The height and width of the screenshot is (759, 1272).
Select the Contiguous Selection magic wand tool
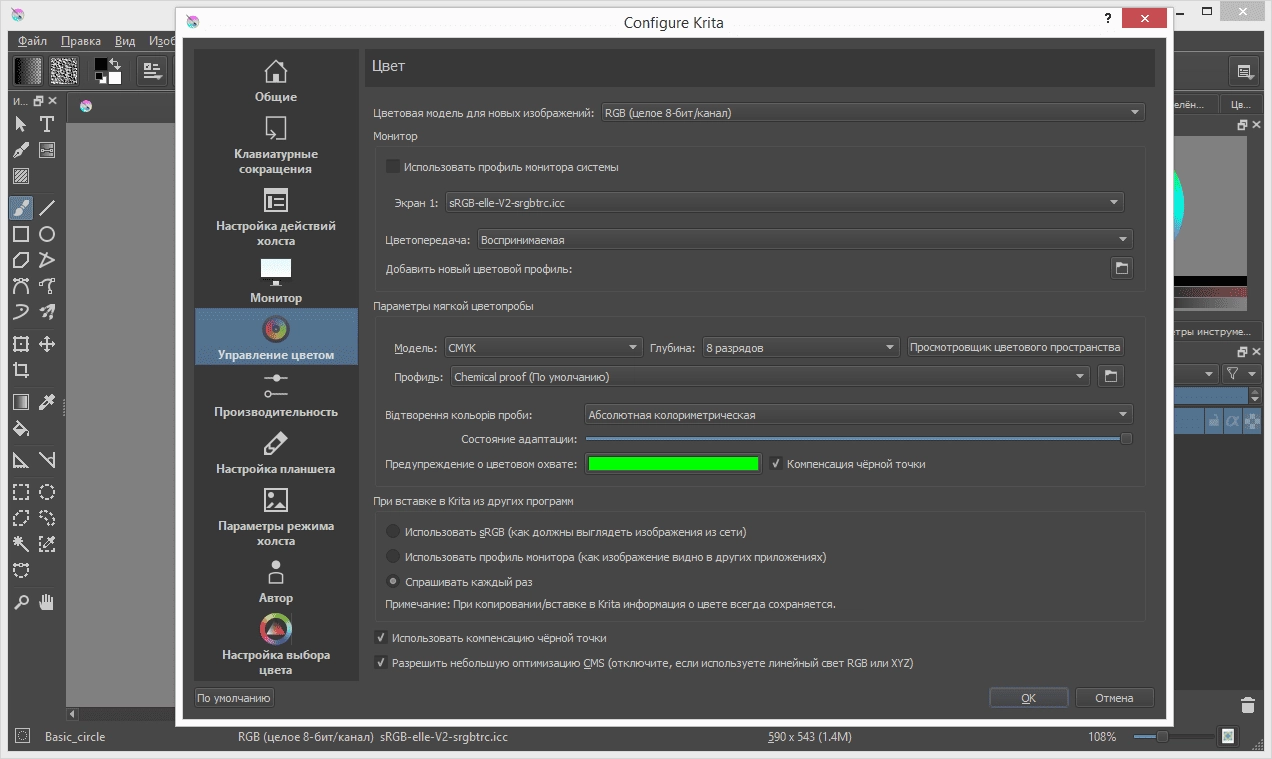(20, 545)
